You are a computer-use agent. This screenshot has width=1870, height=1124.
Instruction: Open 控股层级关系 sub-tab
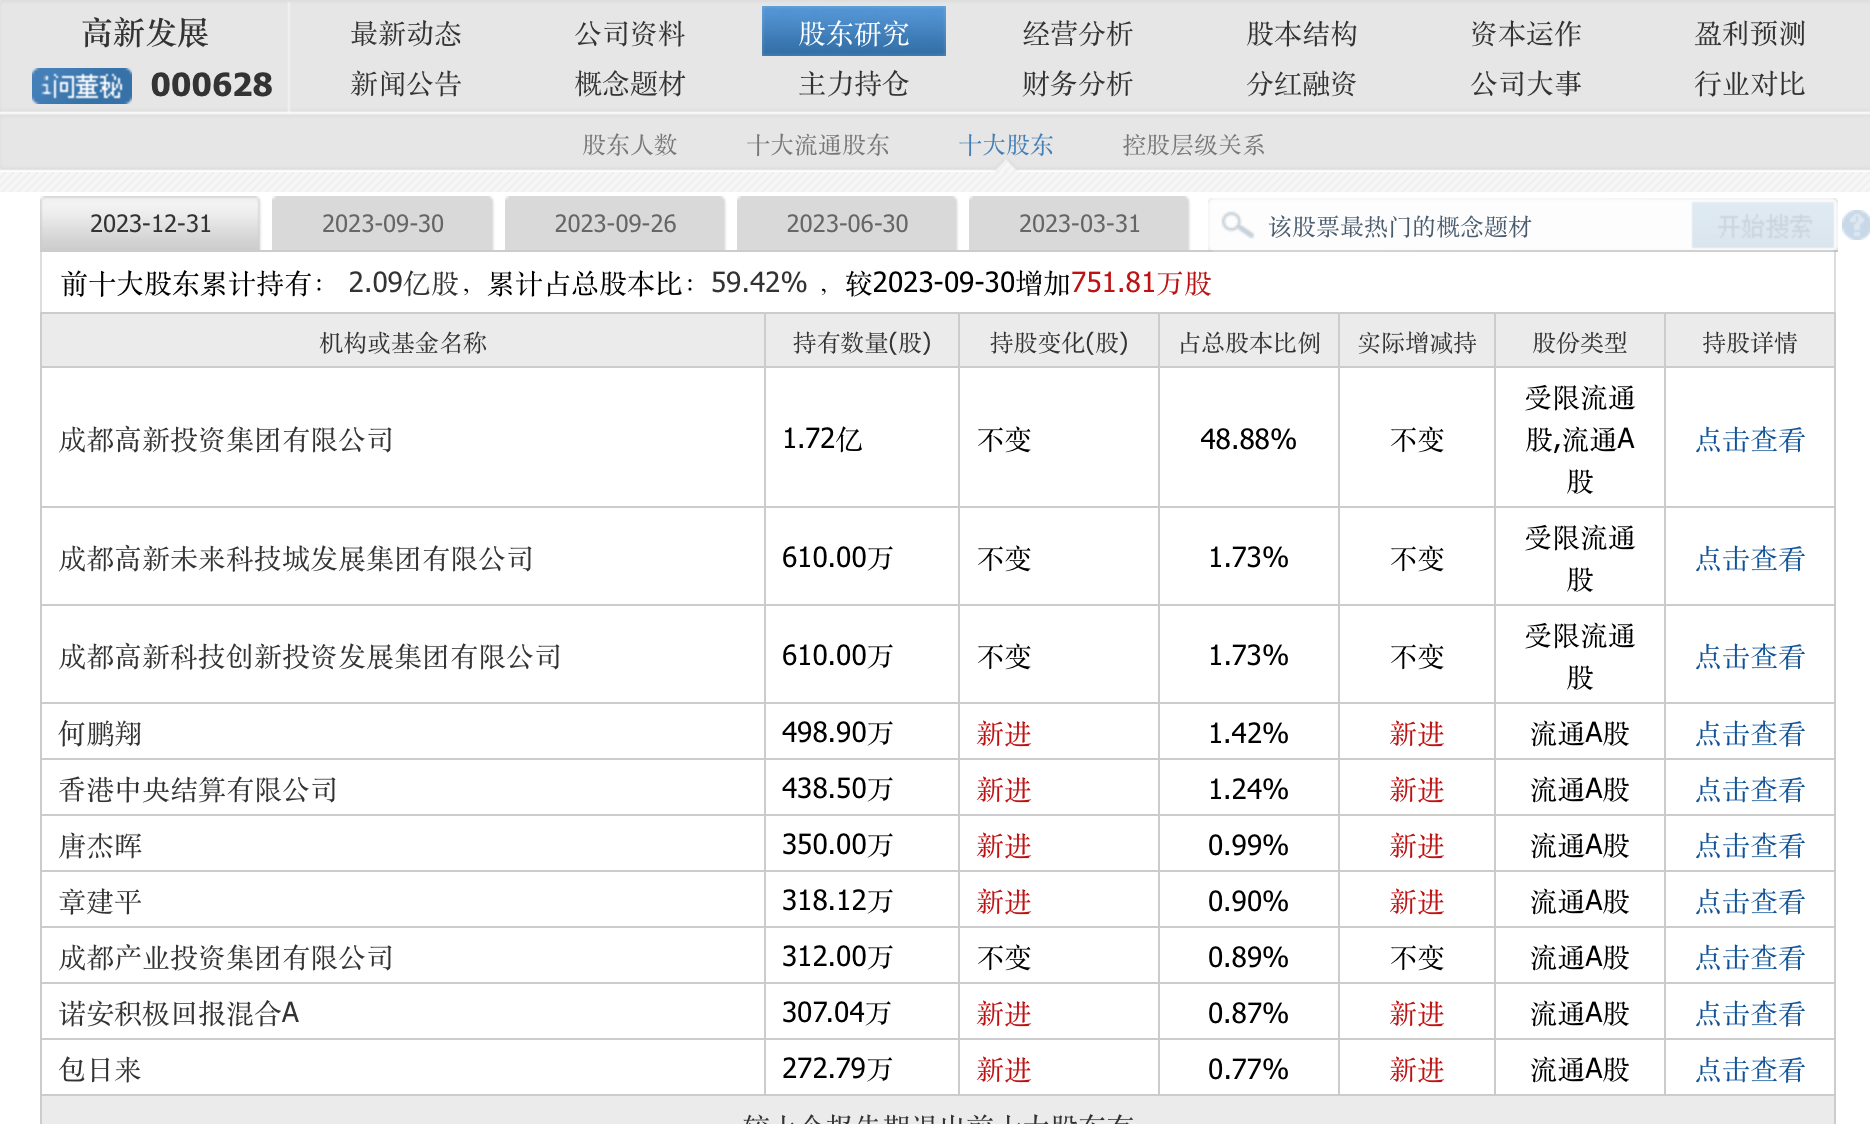(1193, 145)
